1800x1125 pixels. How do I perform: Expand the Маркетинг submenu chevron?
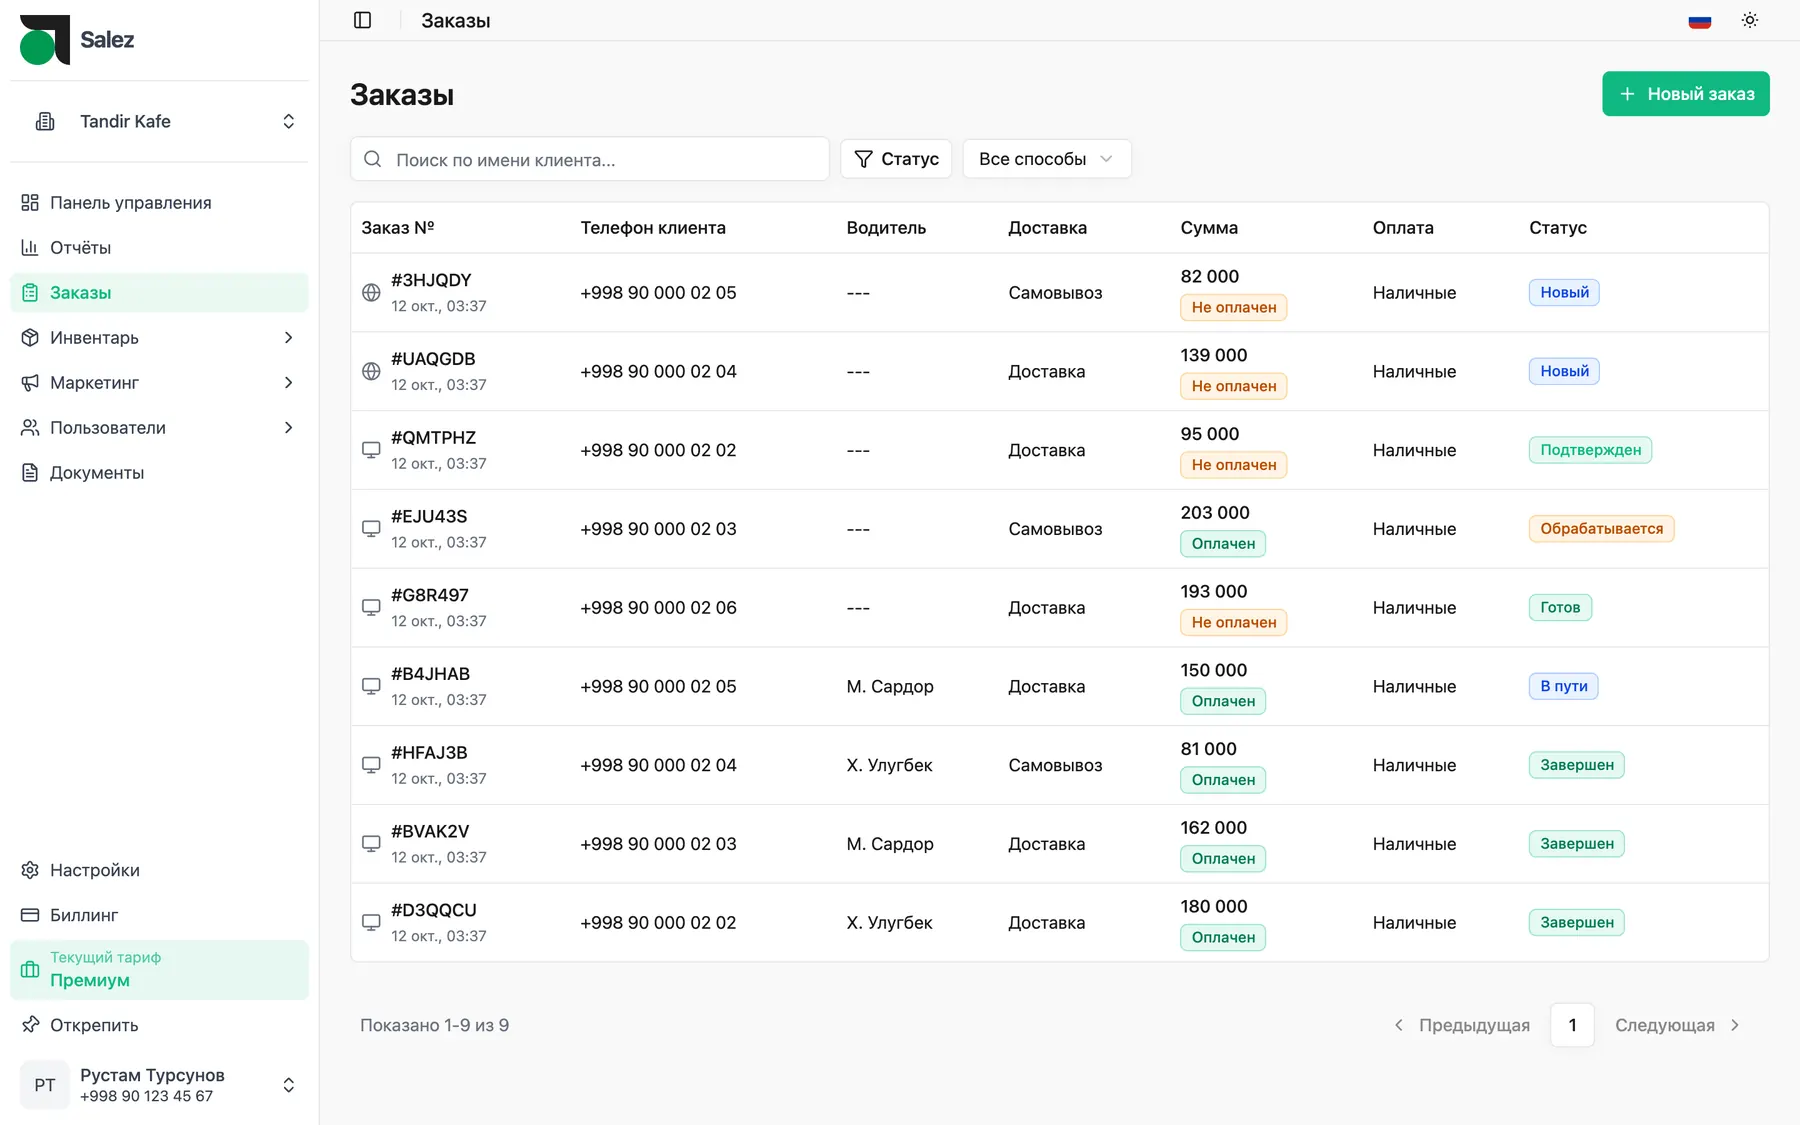point(289,383)
